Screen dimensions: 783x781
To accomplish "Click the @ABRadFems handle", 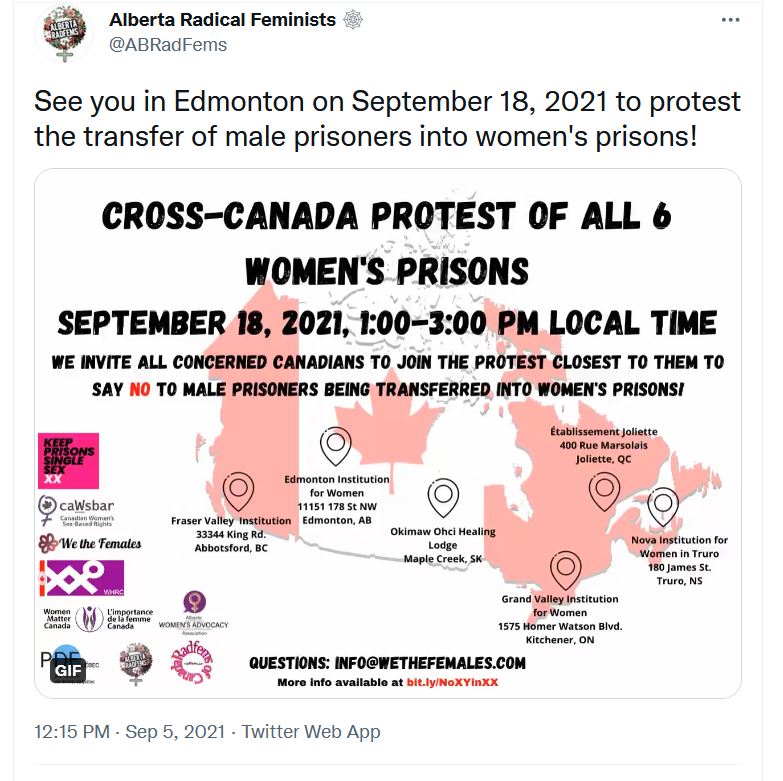I will 167,45.
